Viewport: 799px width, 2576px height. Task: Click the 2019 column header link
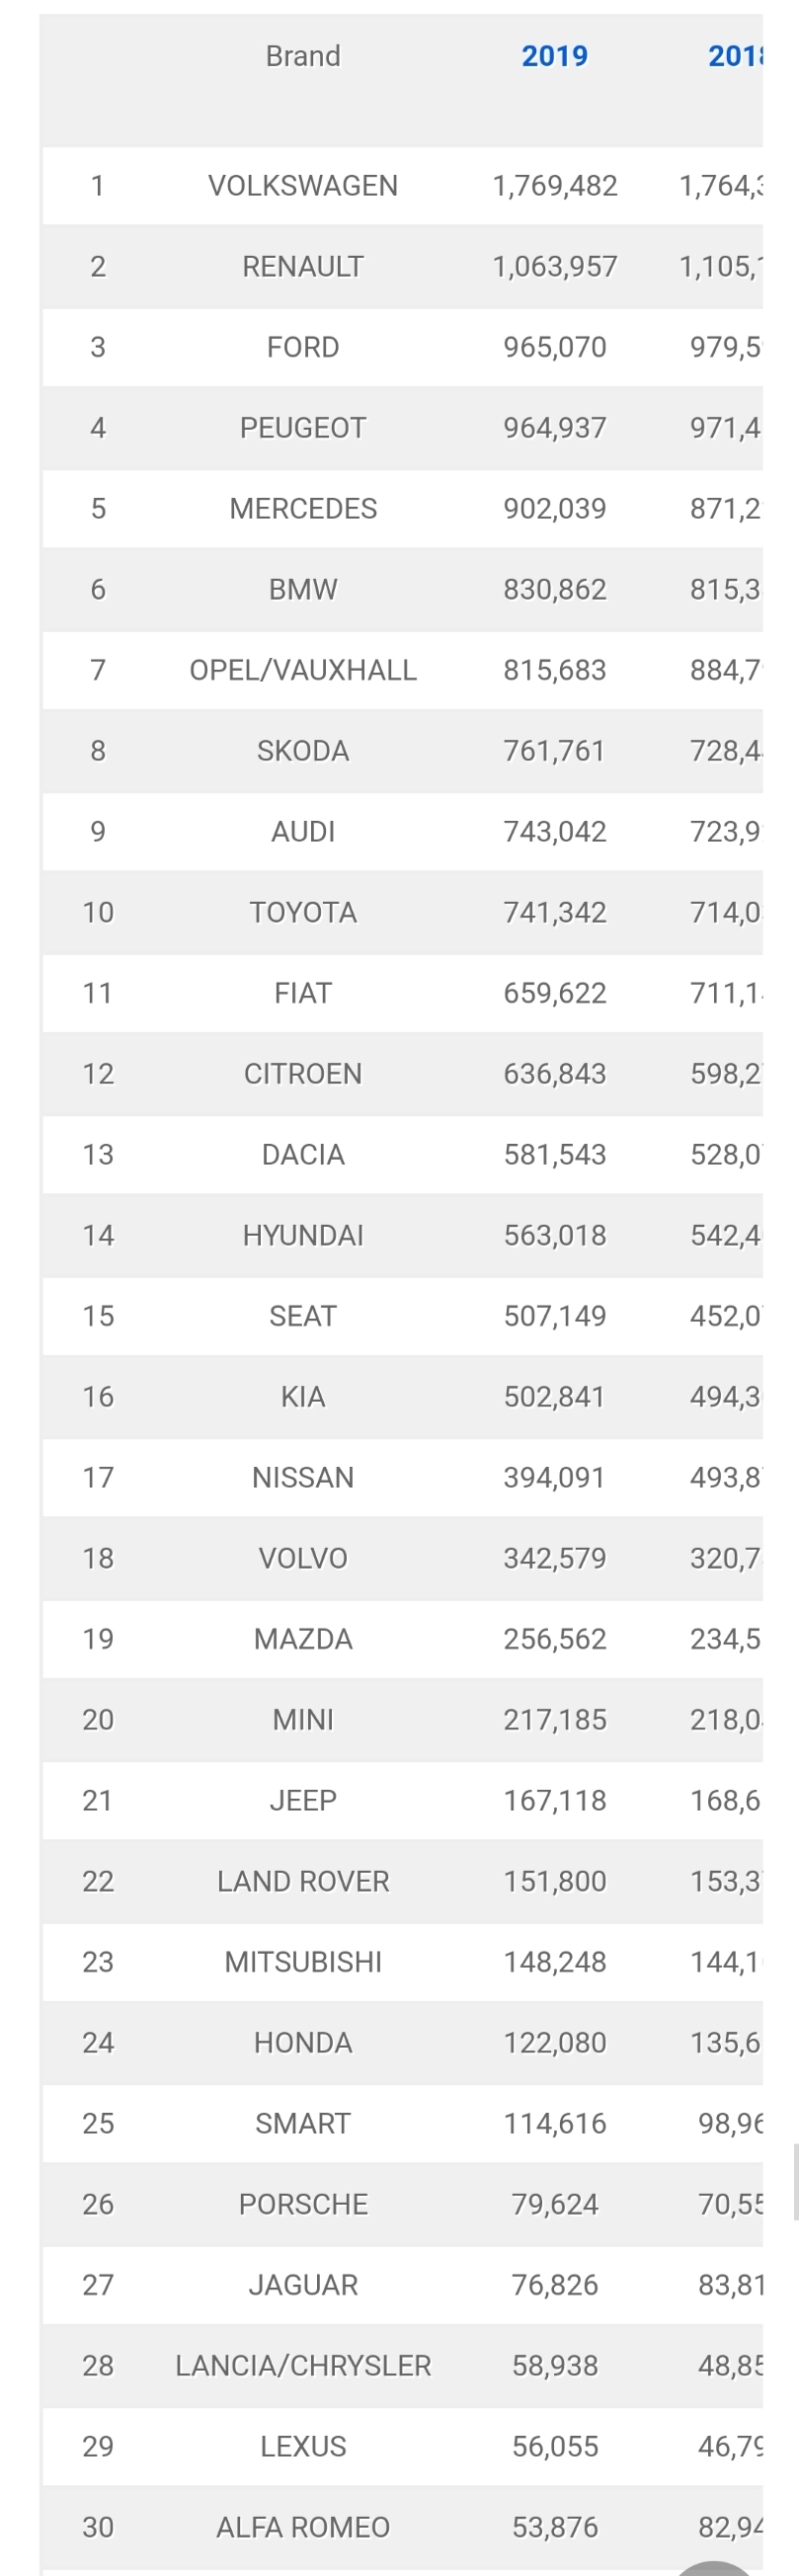click(554, 56)
